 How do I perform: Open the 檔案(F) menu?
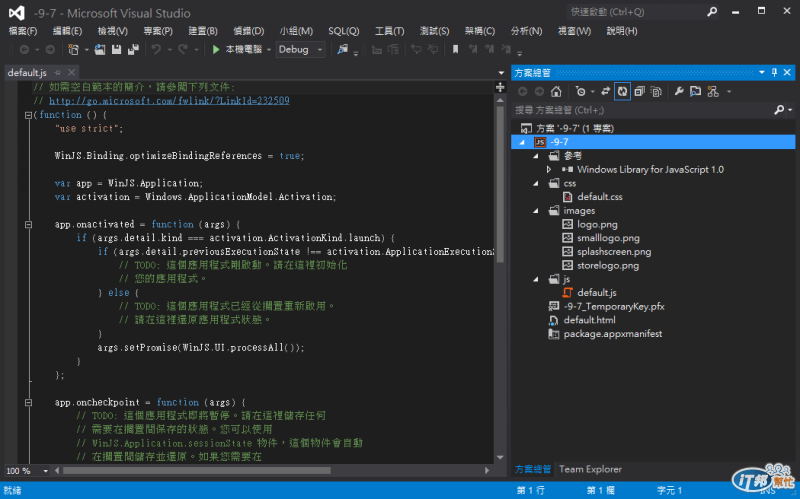[x=23, y=31]
